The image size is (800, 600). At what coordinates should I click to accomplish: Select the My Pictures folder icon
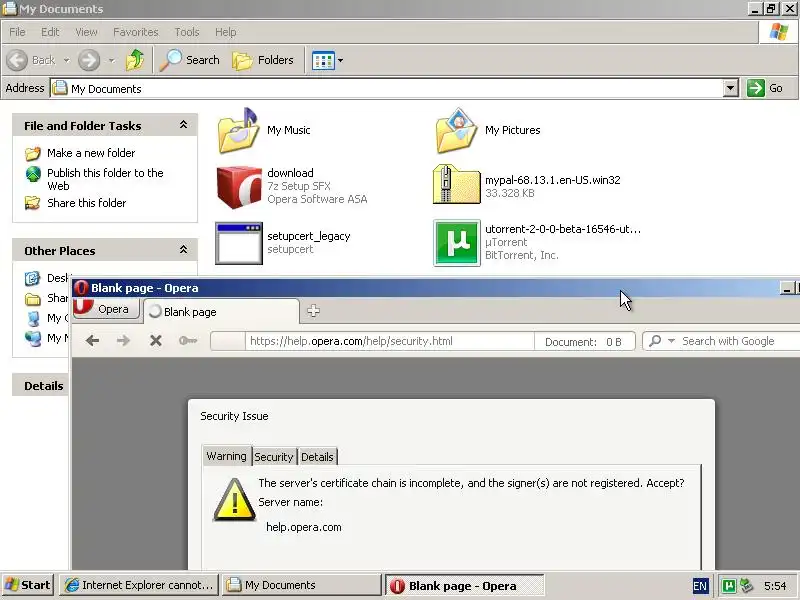pyautogui.click(x=457, y=131)
